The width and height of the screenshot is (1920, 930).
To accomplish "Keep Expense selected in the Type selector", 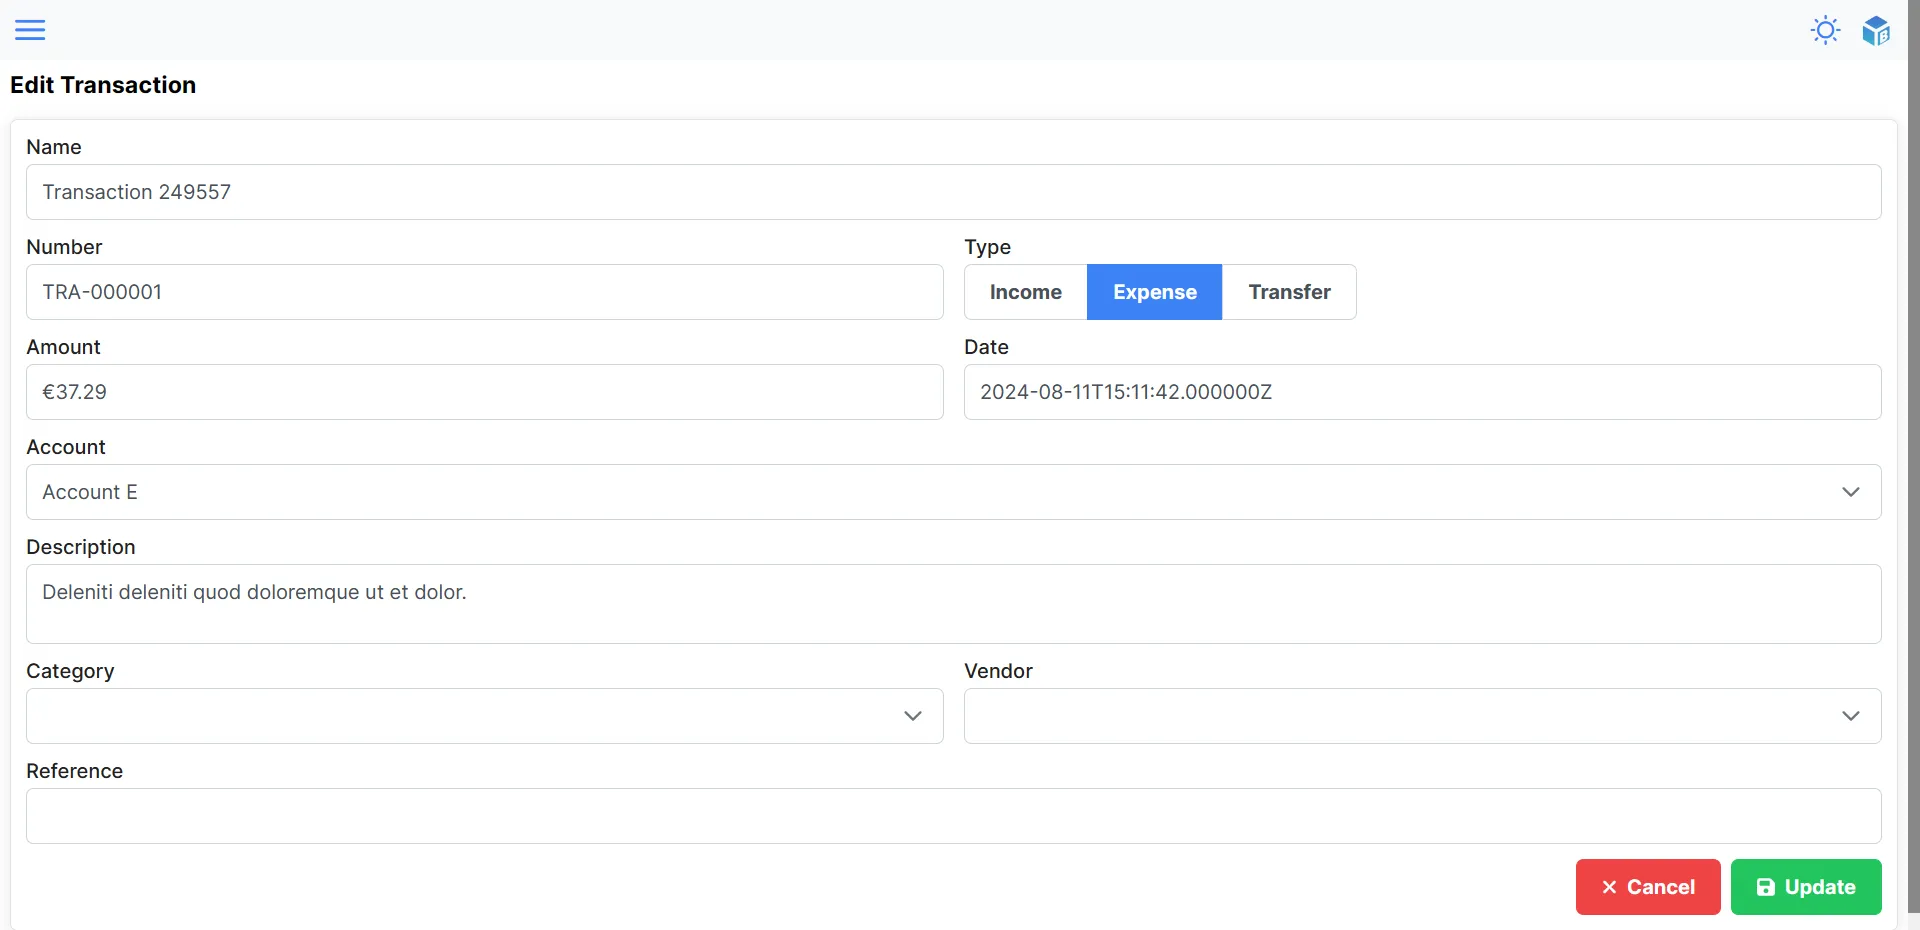I will click(x=1154, y=292).
